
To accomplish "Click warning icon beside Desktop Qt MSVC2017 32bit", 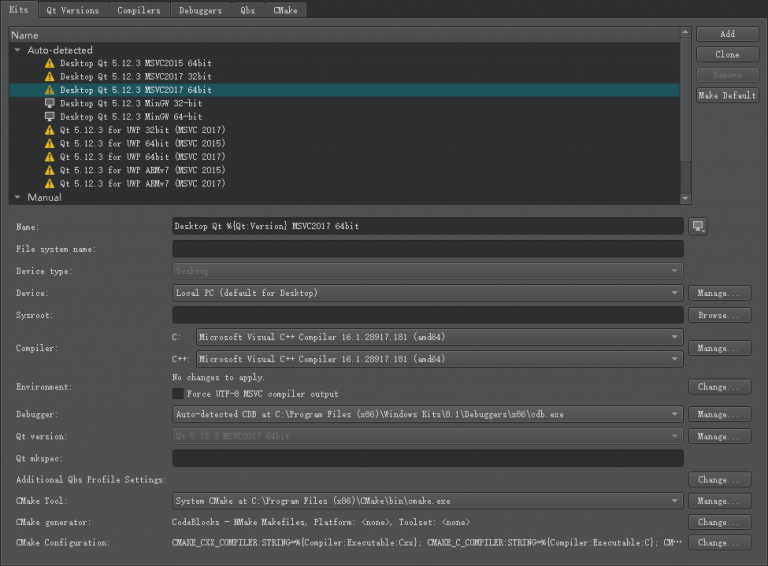I will (49, 76).
